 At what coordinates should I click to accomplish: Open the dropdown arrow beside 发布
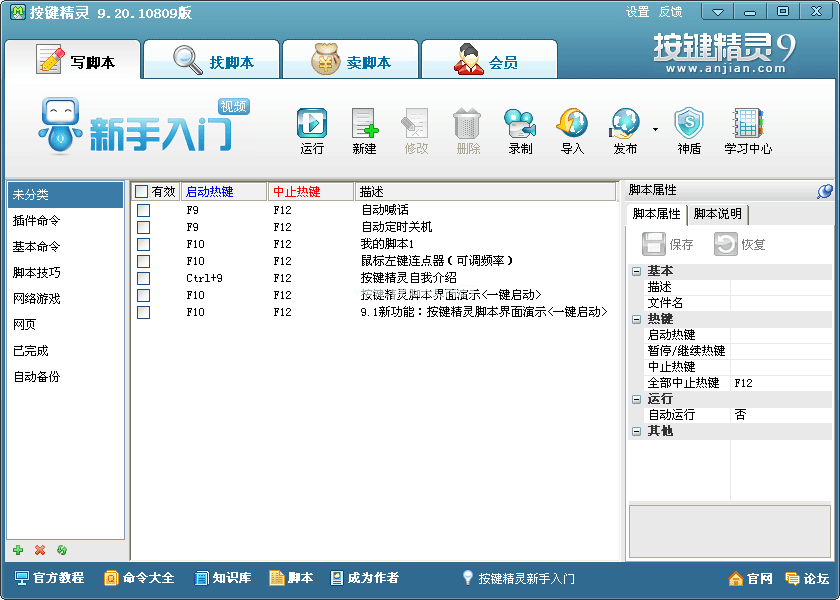(x=655, y=129)
